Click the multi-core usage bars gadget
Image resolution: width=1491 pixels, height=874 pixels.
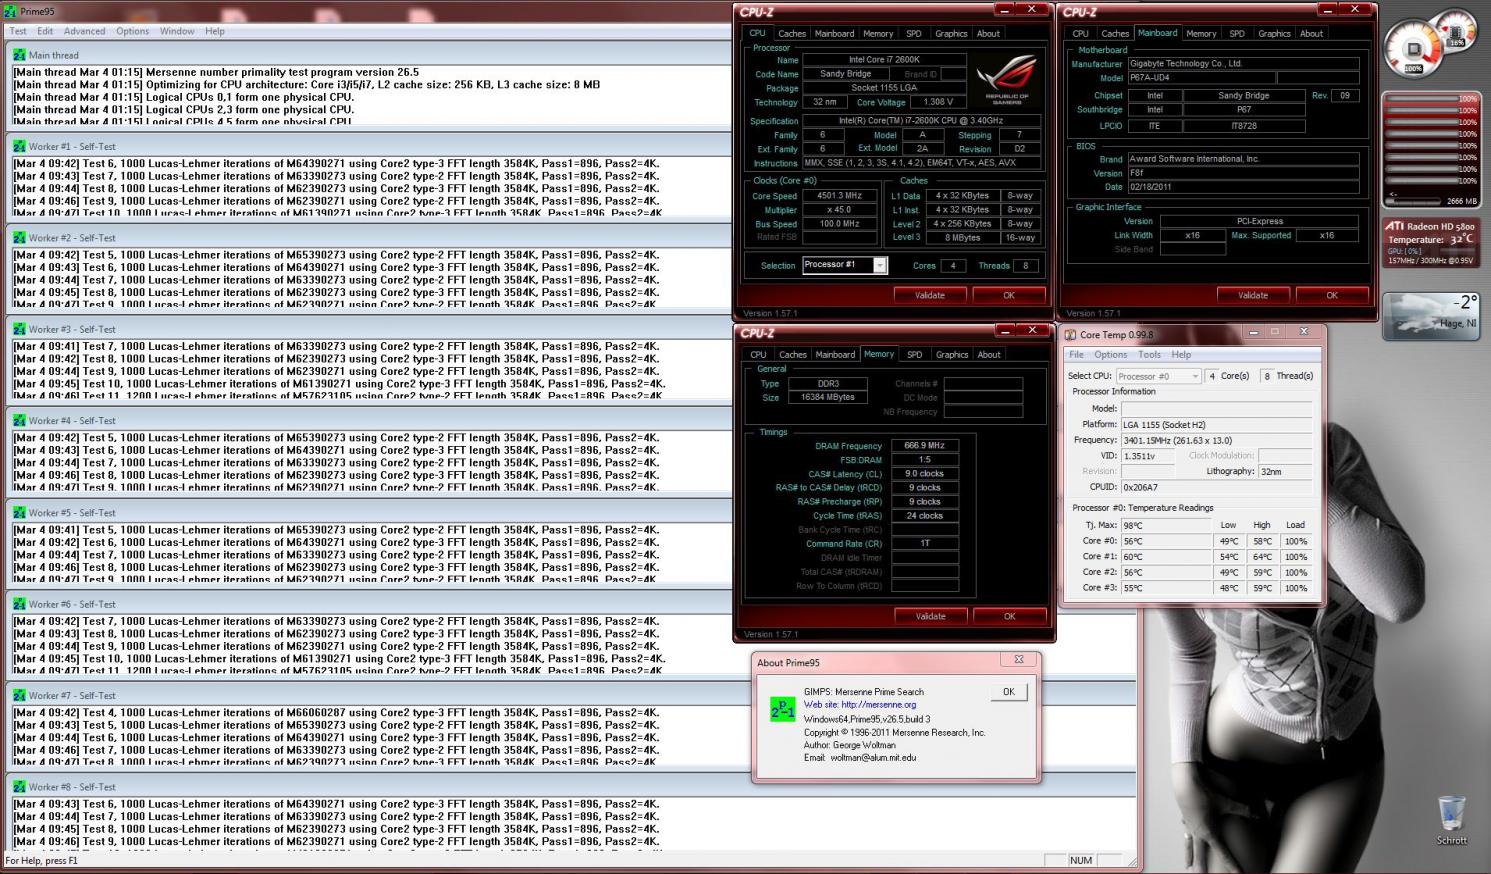coord(1431,149)
